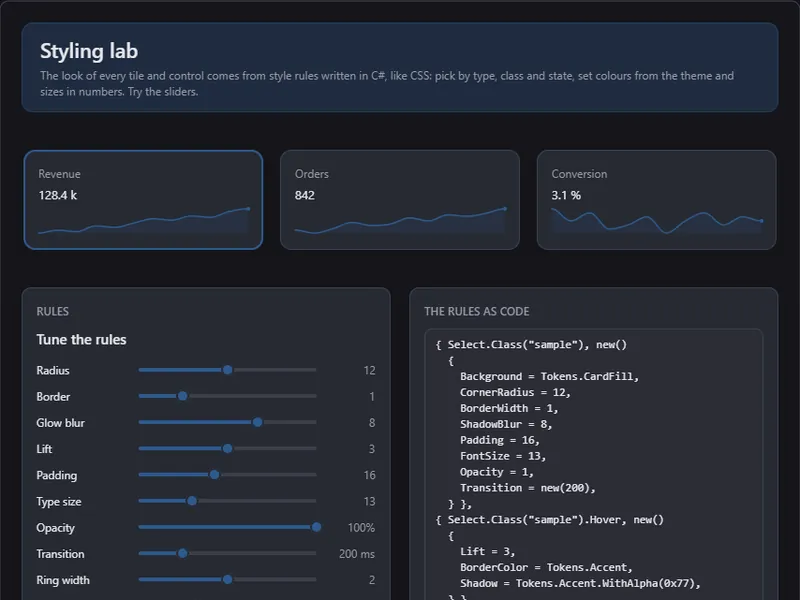Click code line "Lift = 3,"
The width and height of the screenshot is (800, 600).
coord(488,552)
